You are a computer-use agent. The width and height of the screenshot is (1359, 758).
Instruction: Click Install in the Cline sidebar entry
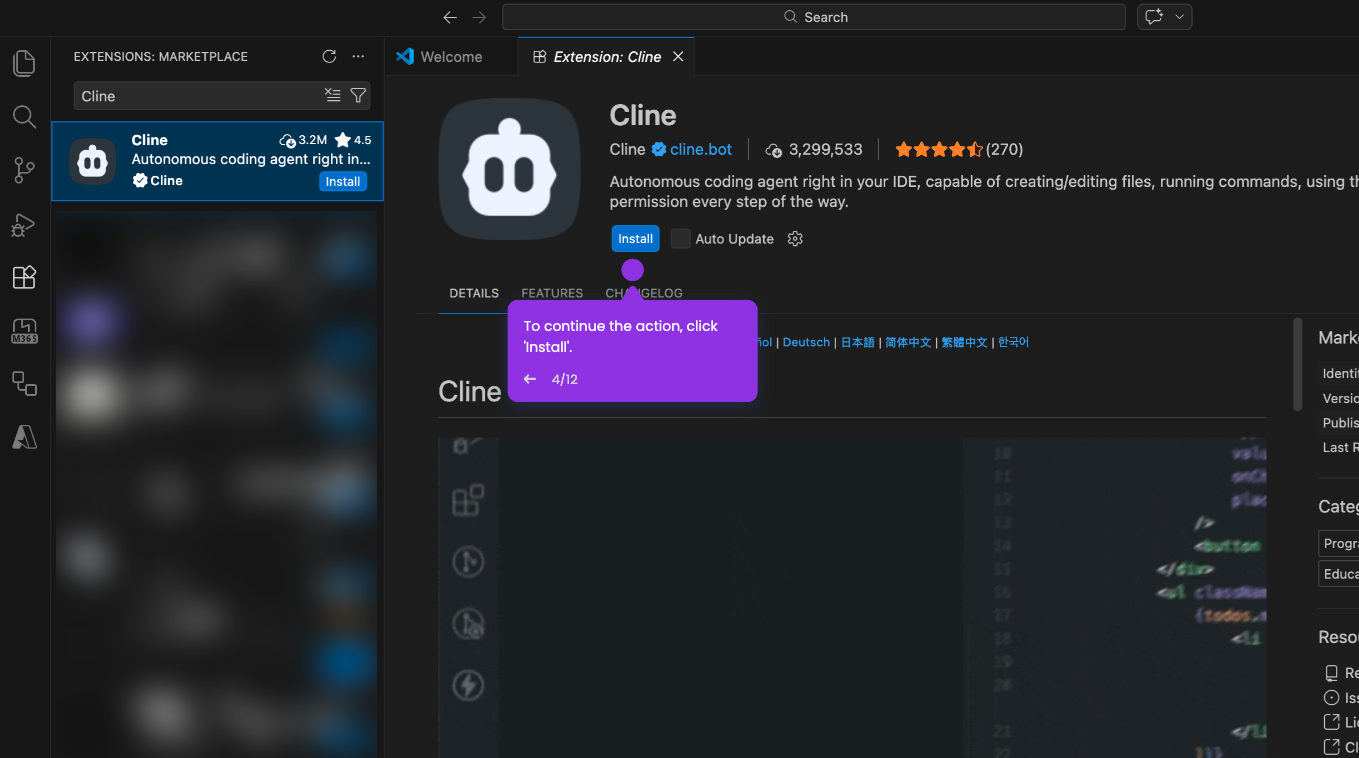coord(343,181)
